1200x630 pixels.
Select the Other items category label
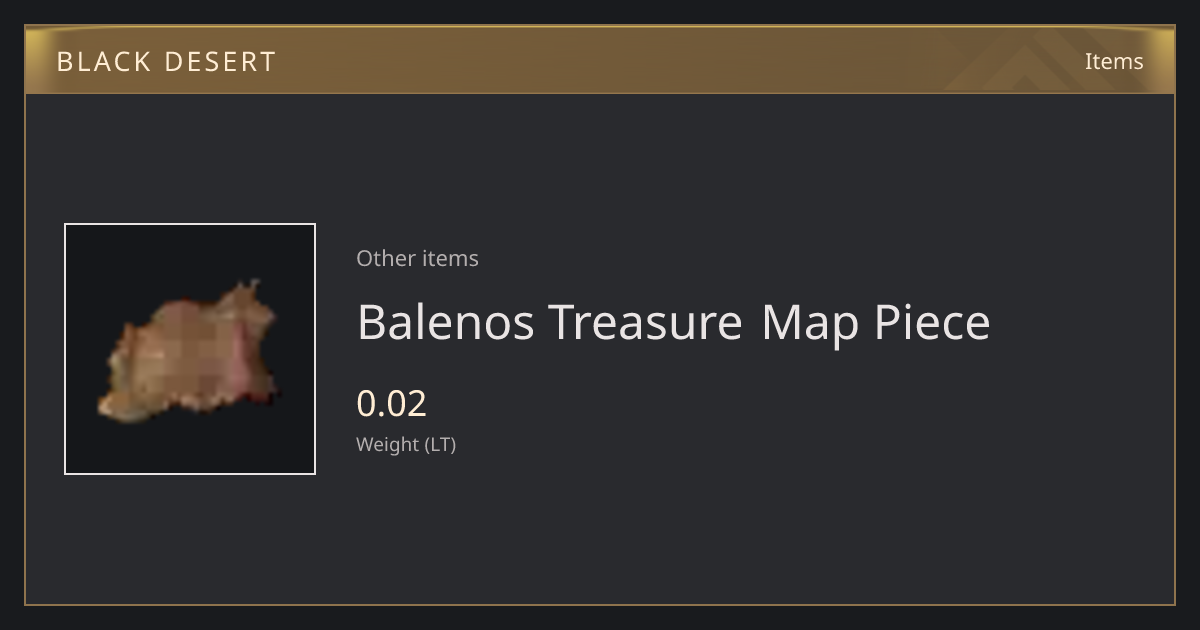point(417,258)
